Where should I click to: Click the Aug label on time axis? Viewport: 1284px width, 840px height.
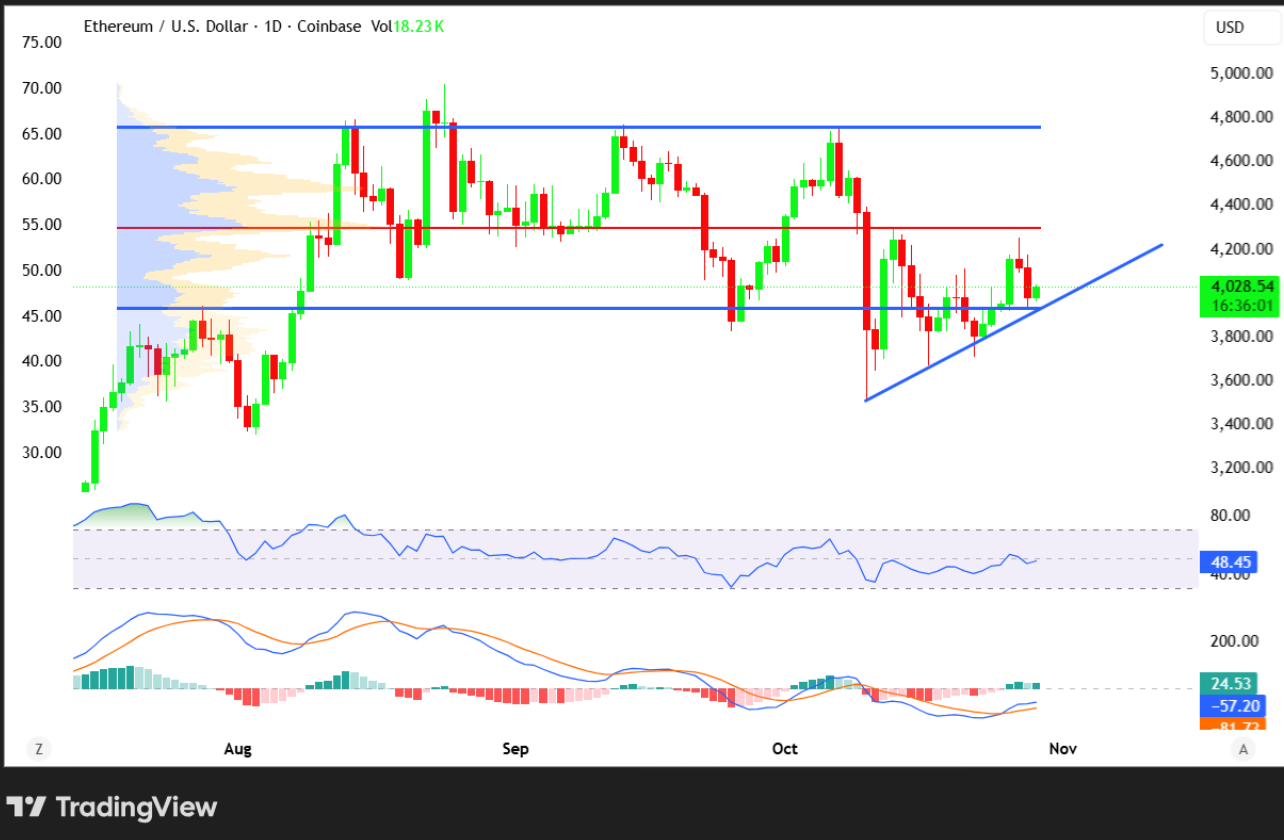(x=237, y=749)
